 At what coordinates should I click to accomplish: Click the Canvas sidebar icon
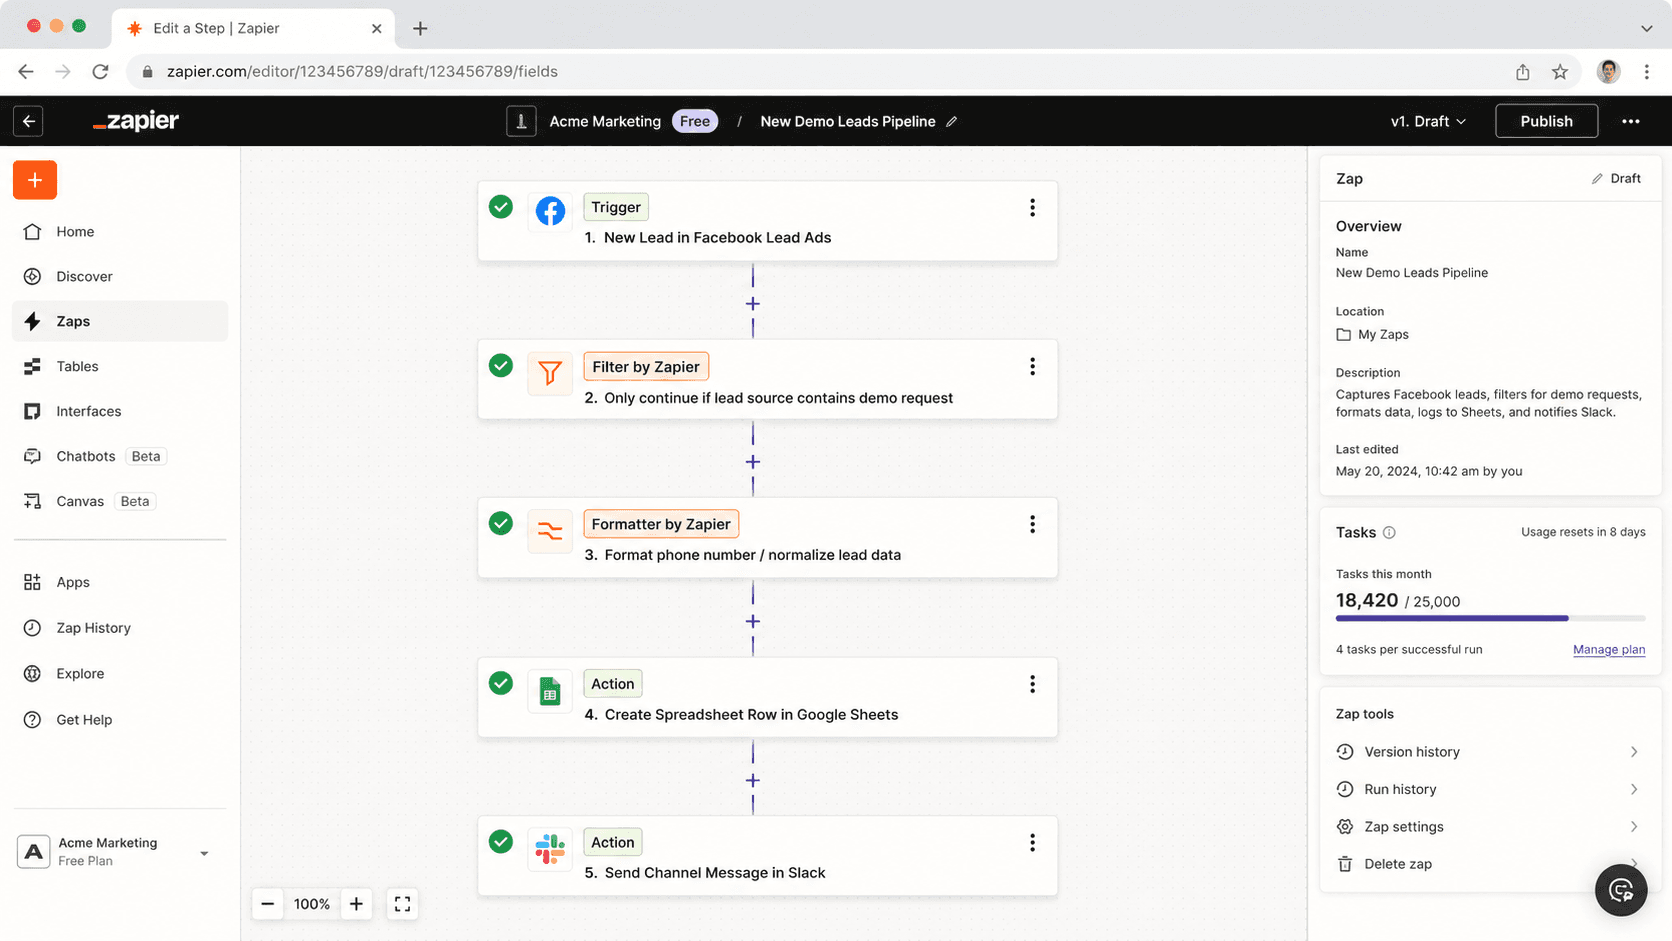pos(32,501)
